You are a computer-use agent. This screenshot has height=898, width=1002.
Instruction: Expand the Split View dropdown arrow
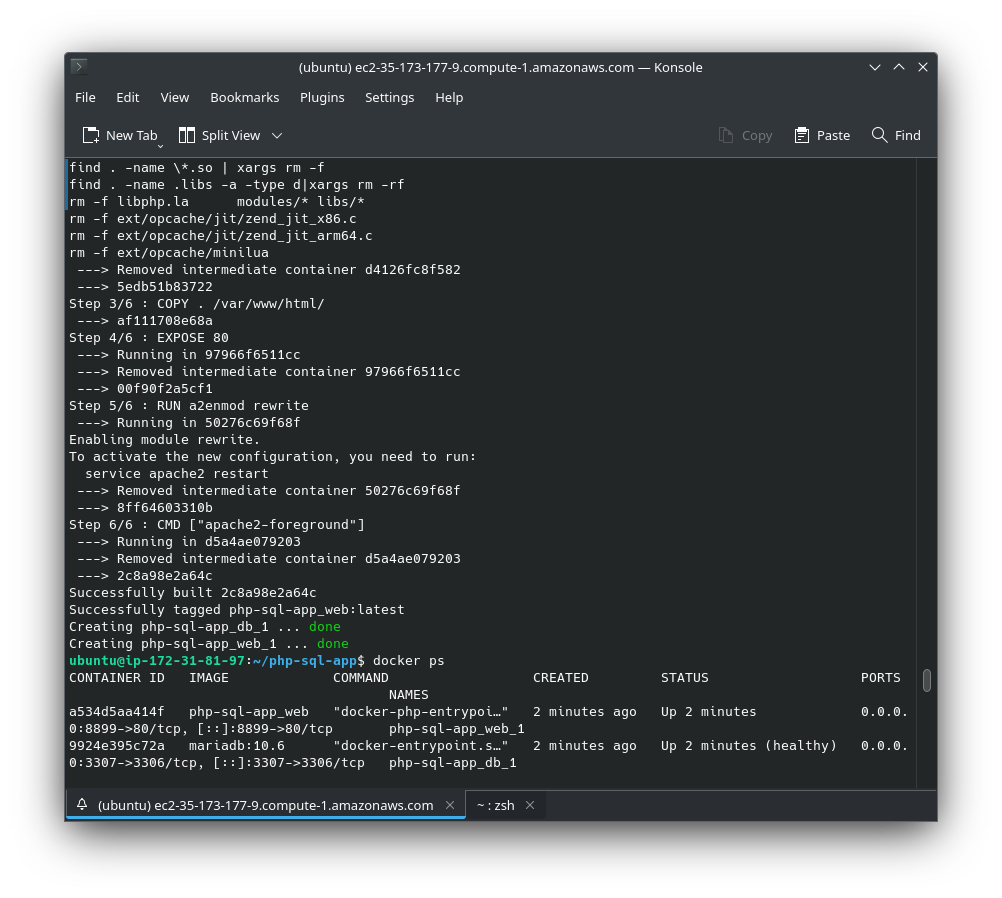pyautogui.click(x=277, y=135)
